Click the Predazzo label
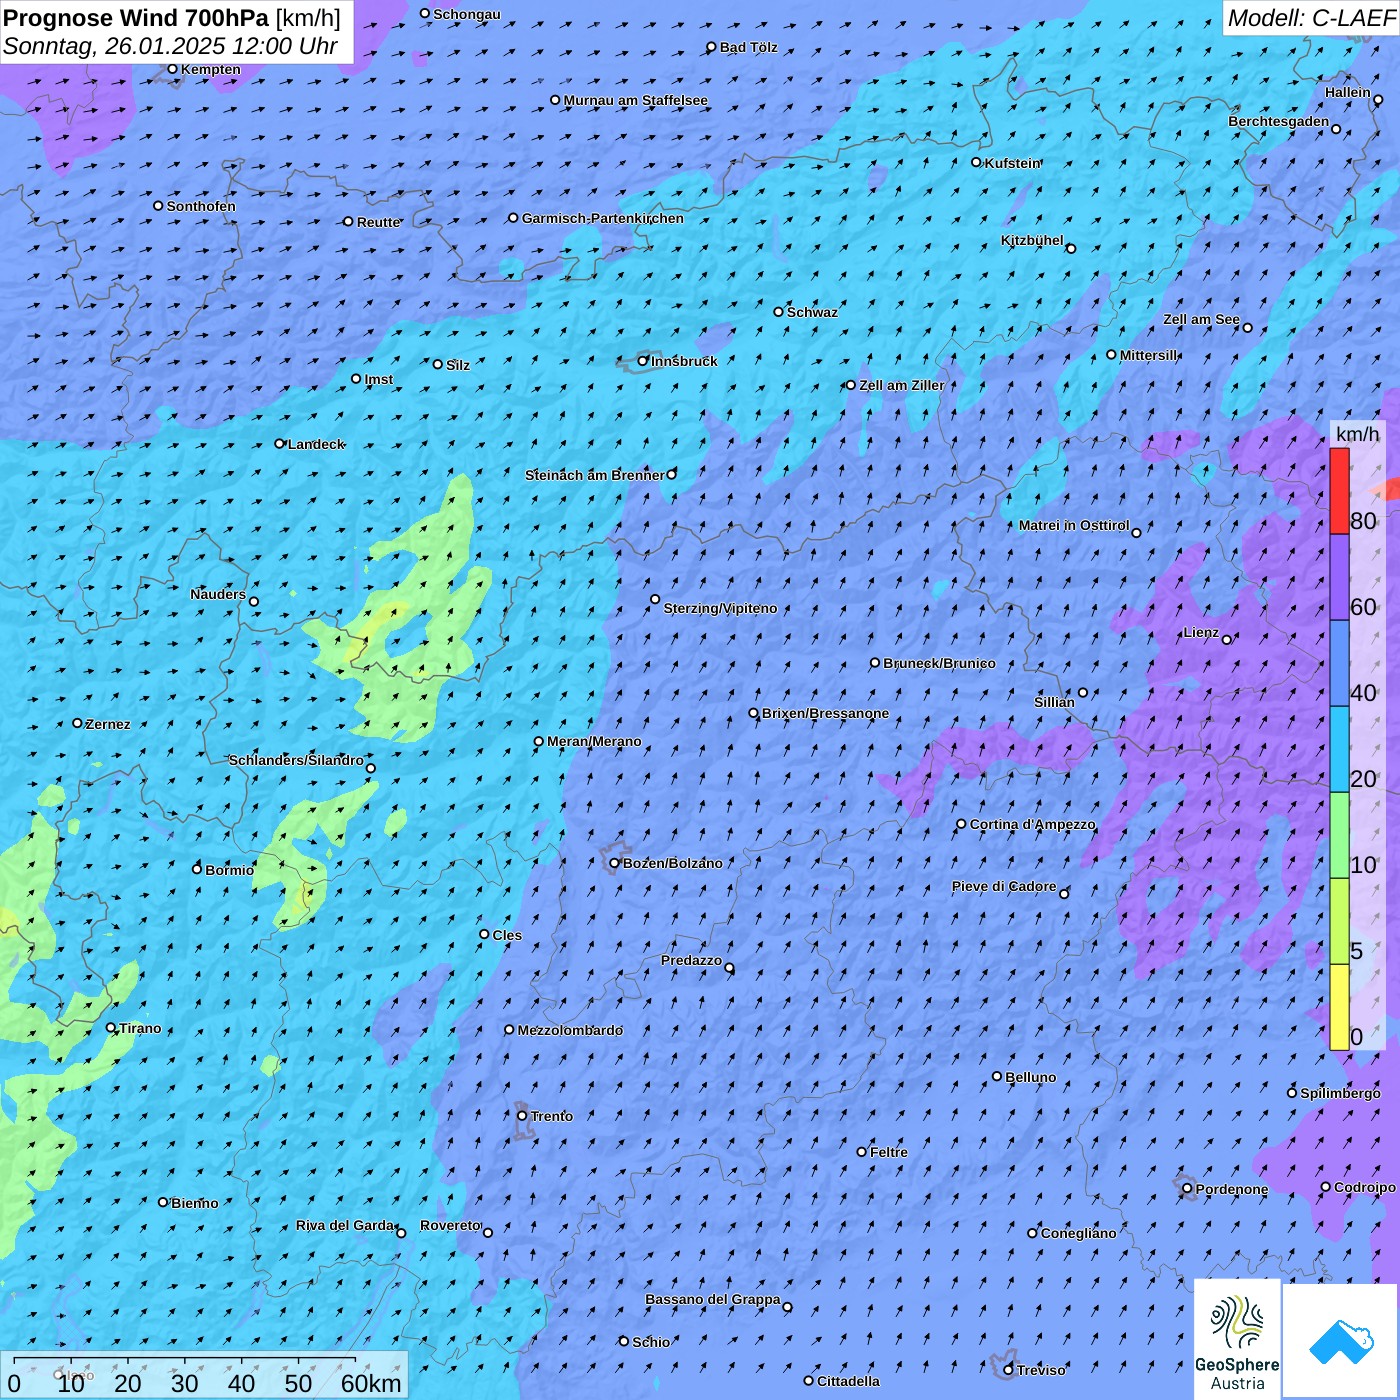 point(691,960)
